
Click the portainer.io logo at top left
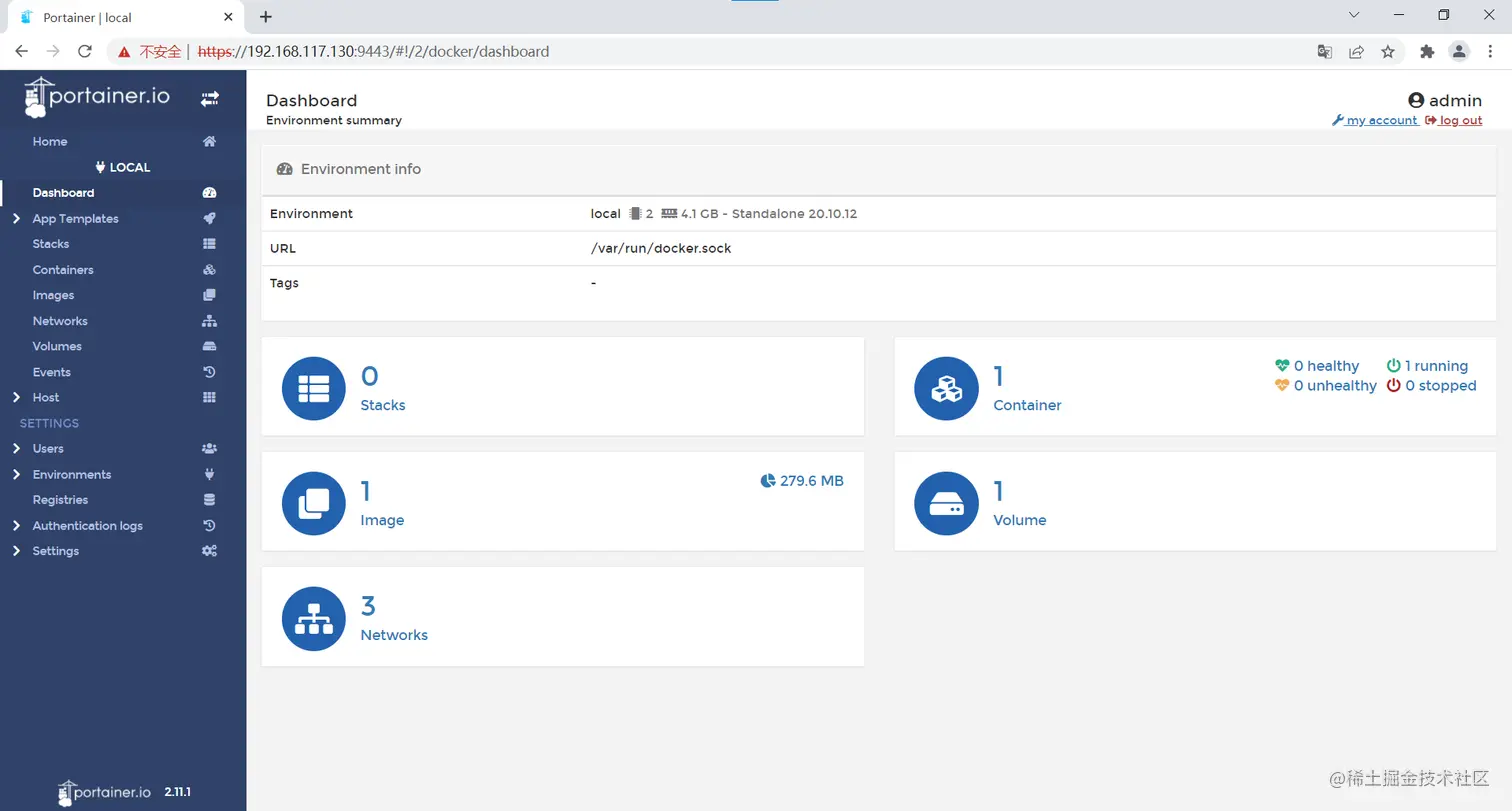pyautogui.click(x=97, y=97)
